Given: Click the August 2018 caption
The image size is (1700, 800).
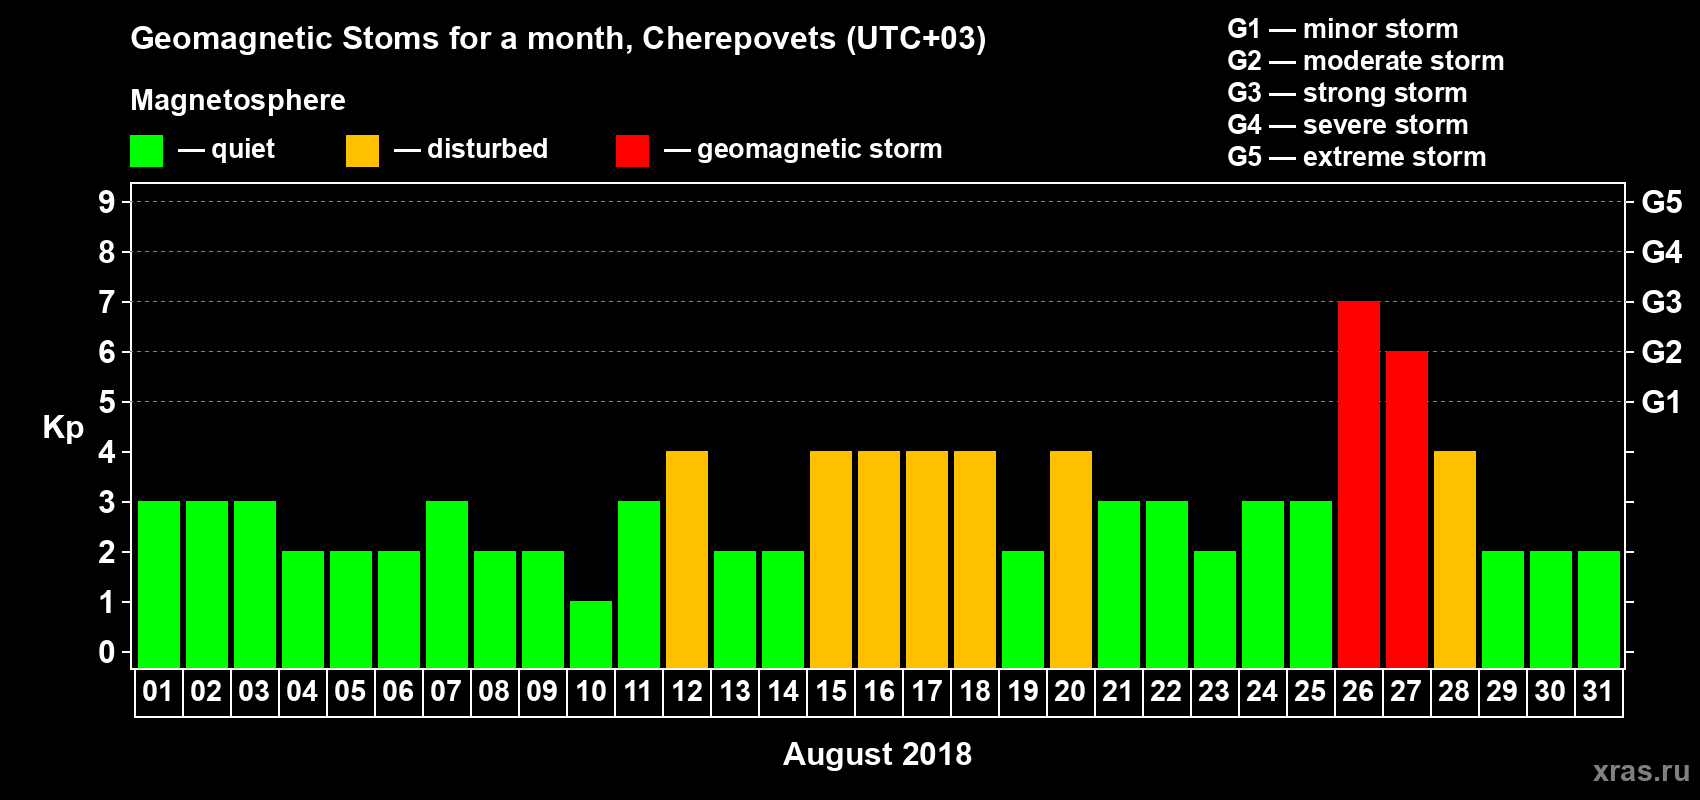Looking at the screenshot, I should pos(877,754).
